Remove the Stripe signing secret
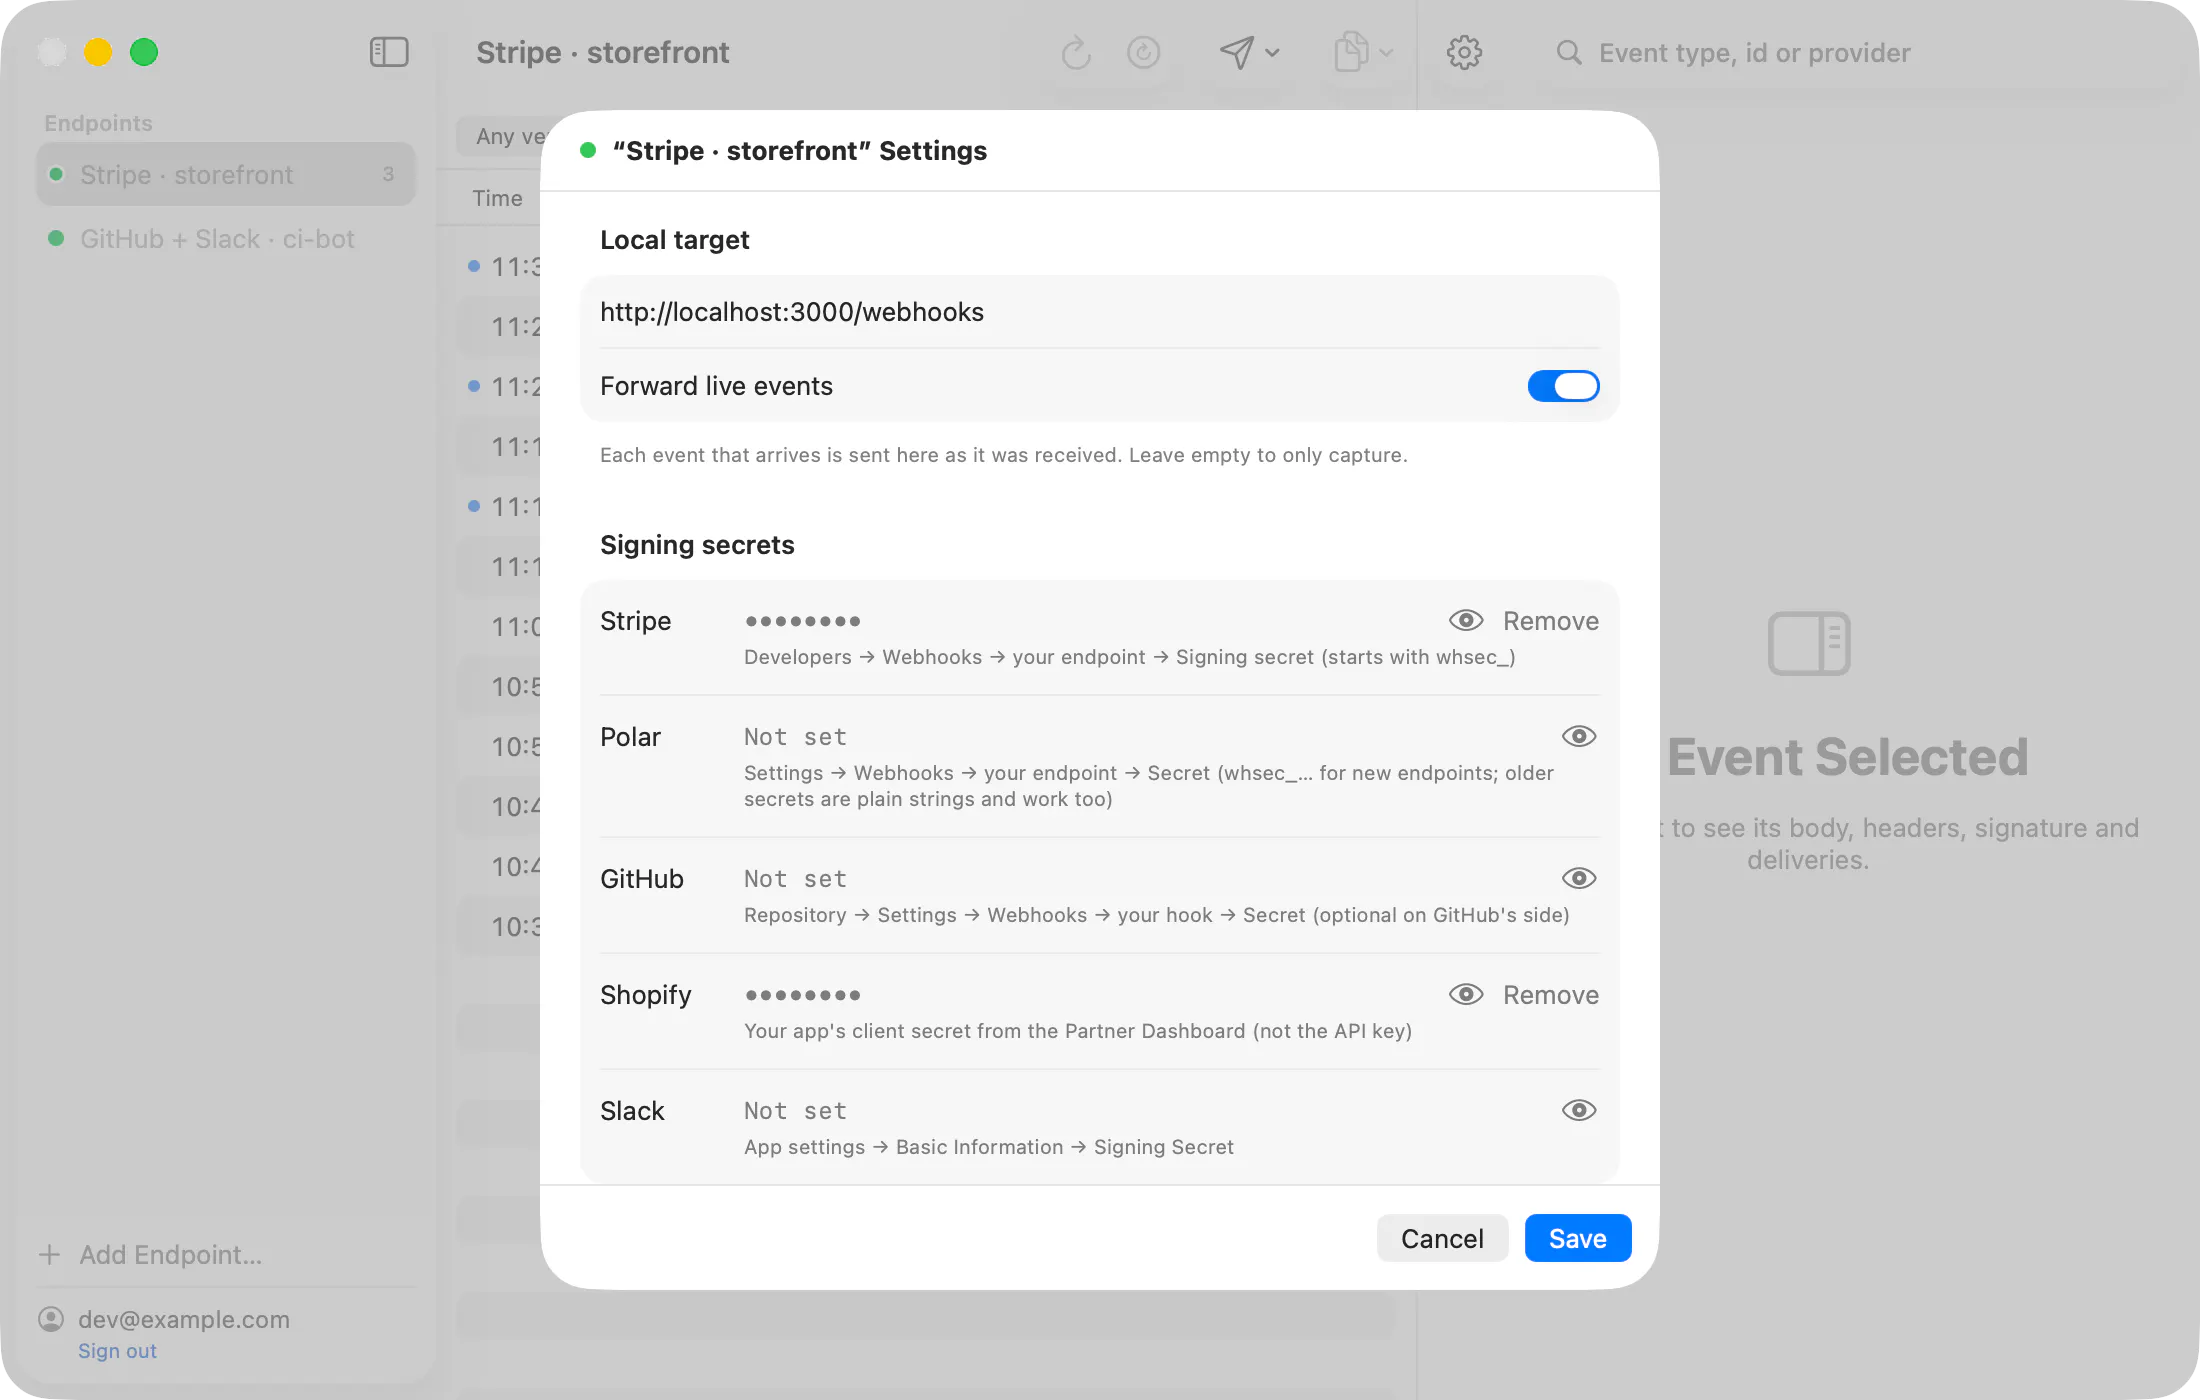This screenshot has width=2200, height=1400. click(x=1551, y=621)
